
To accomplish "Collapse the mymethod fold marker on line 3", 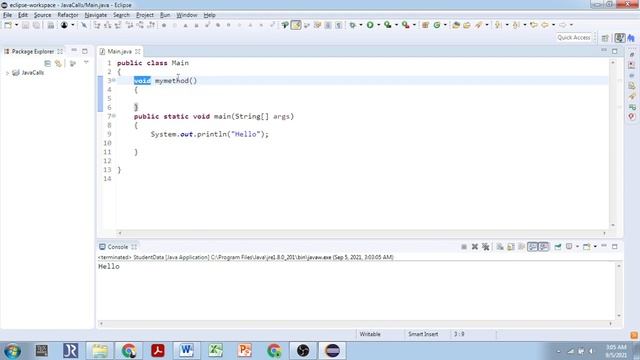I will 114,80.
